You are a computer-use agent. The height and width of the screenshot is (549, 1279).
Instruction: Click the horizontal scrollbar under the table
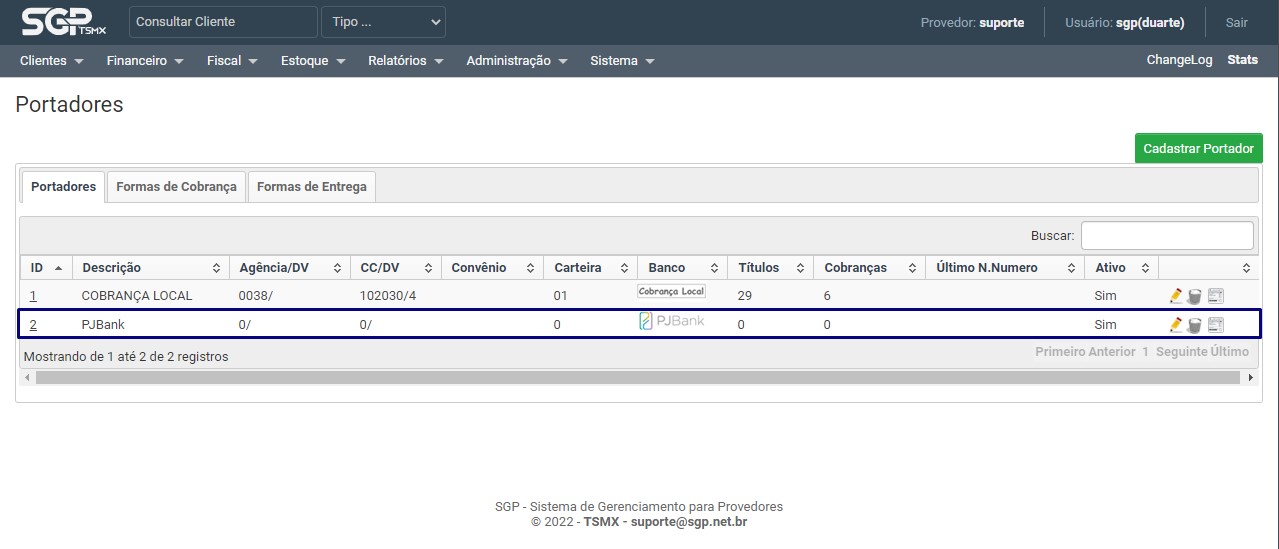[638, 378]
